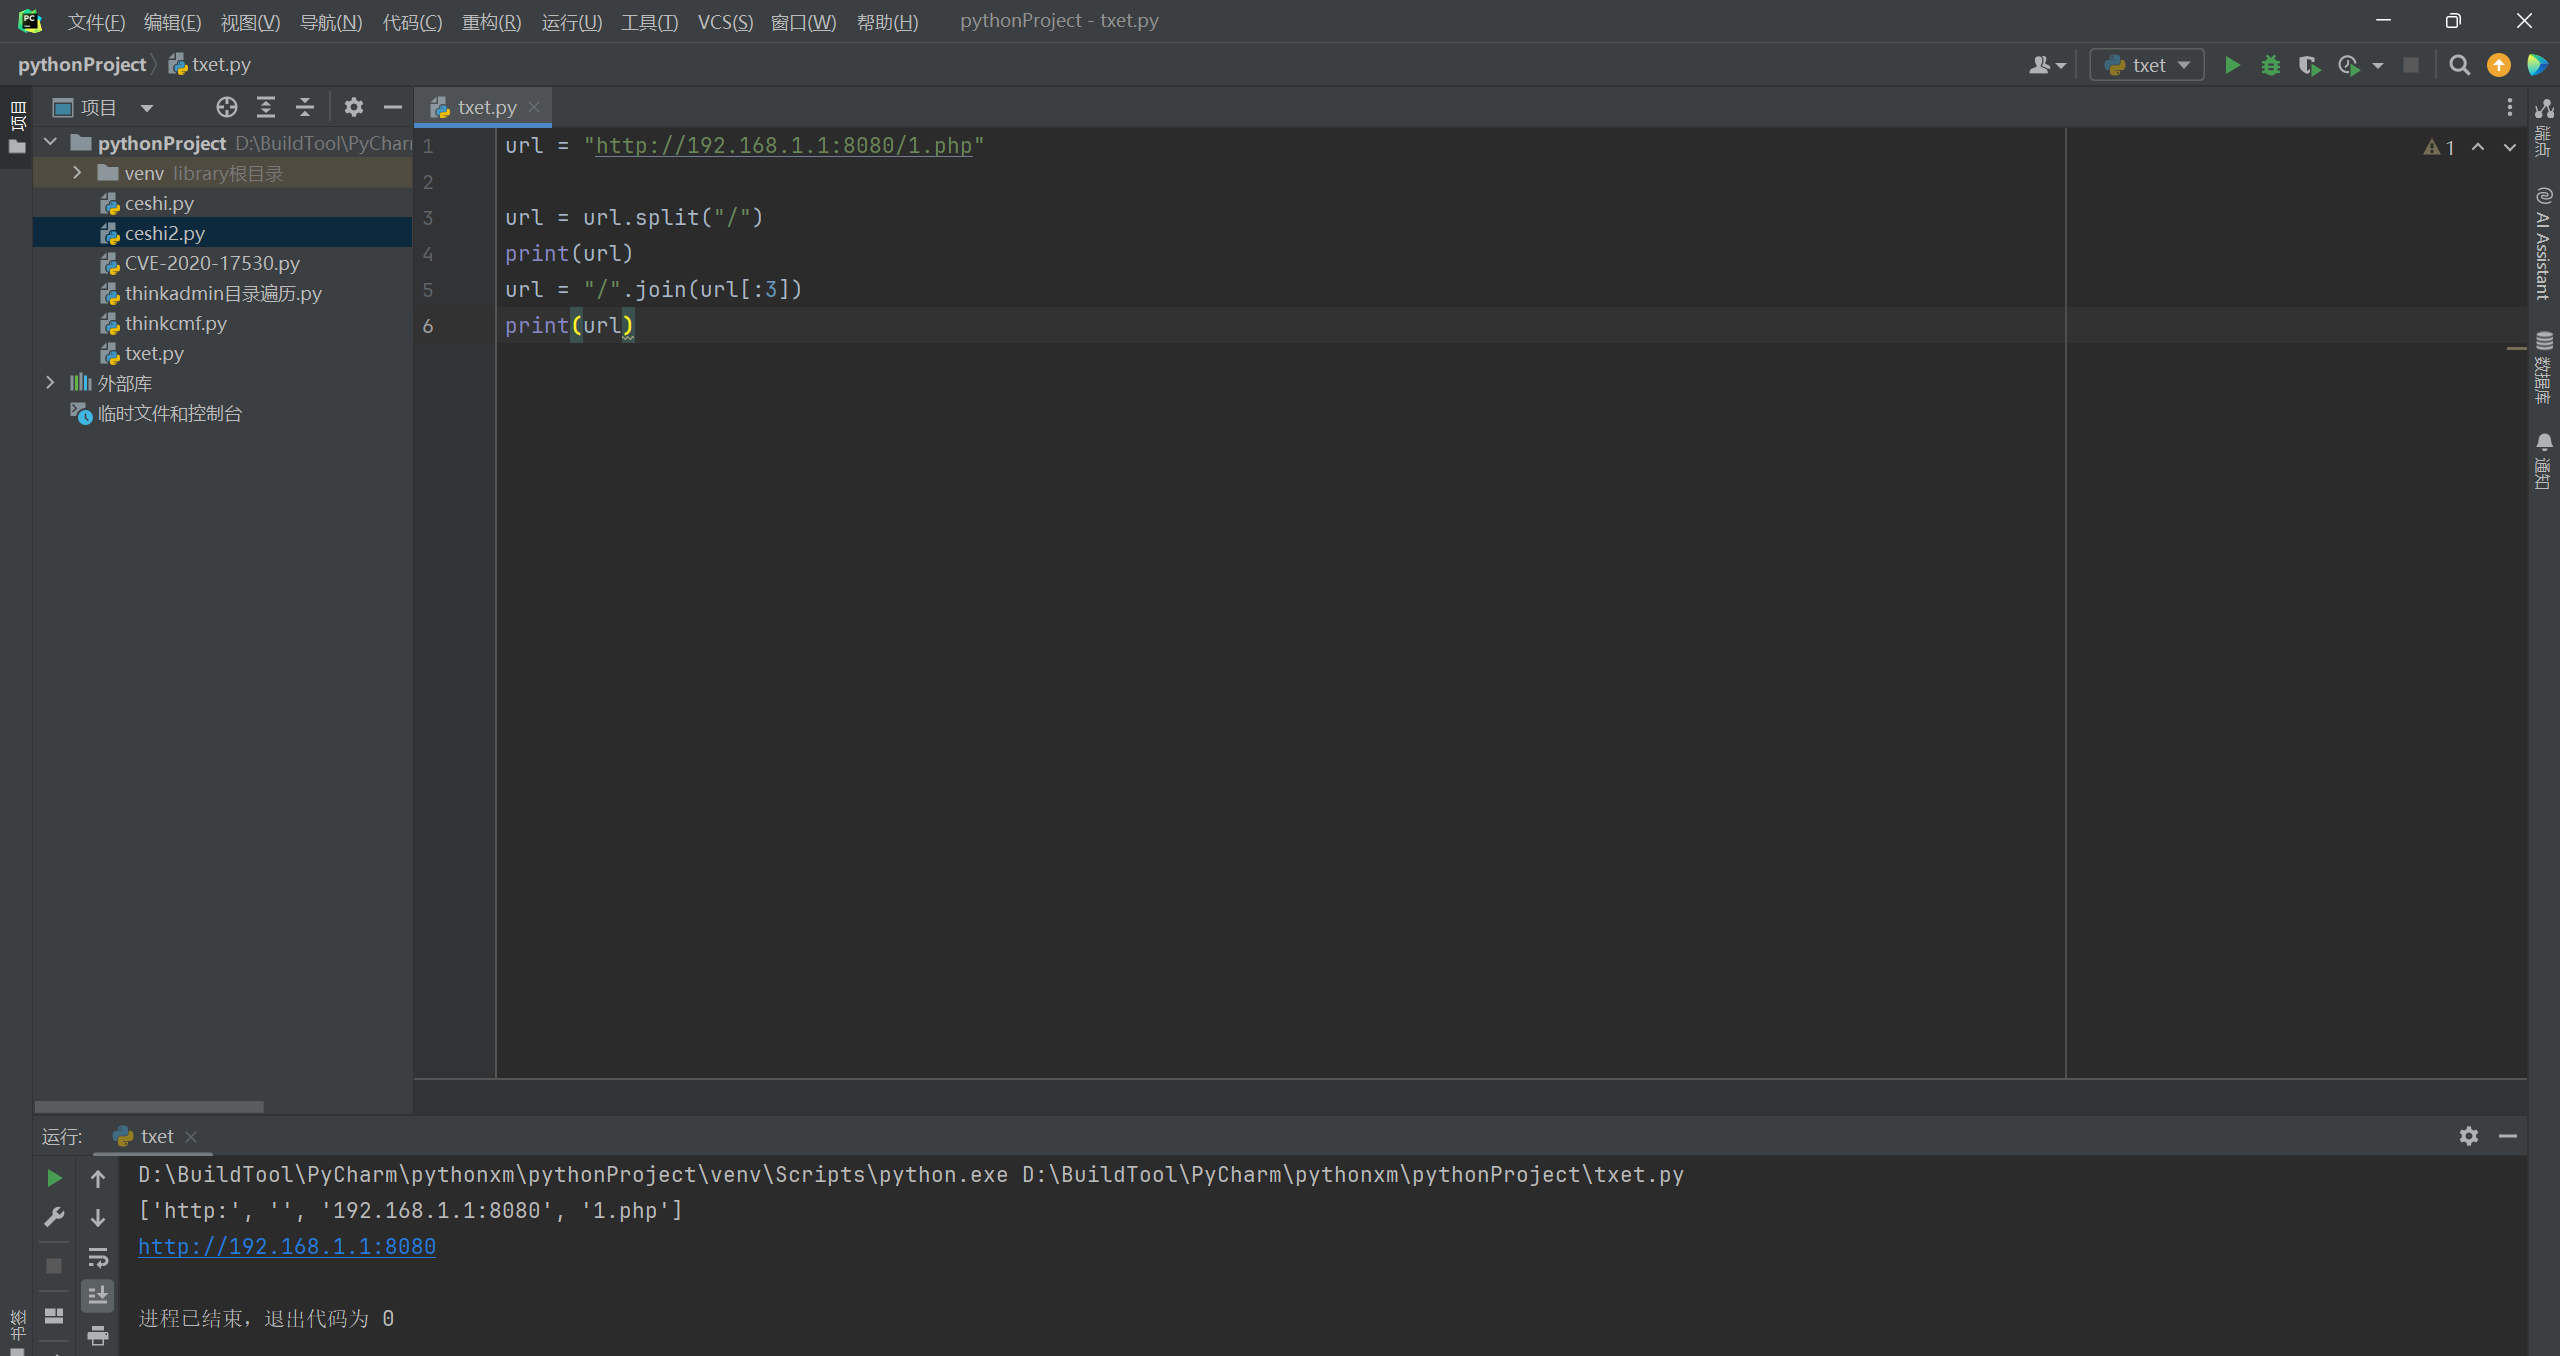Image resolution: width=2560 pixels, height=1356 pixels.
Task: Select 临时文件和控制台 node
Action: [169, 413]
